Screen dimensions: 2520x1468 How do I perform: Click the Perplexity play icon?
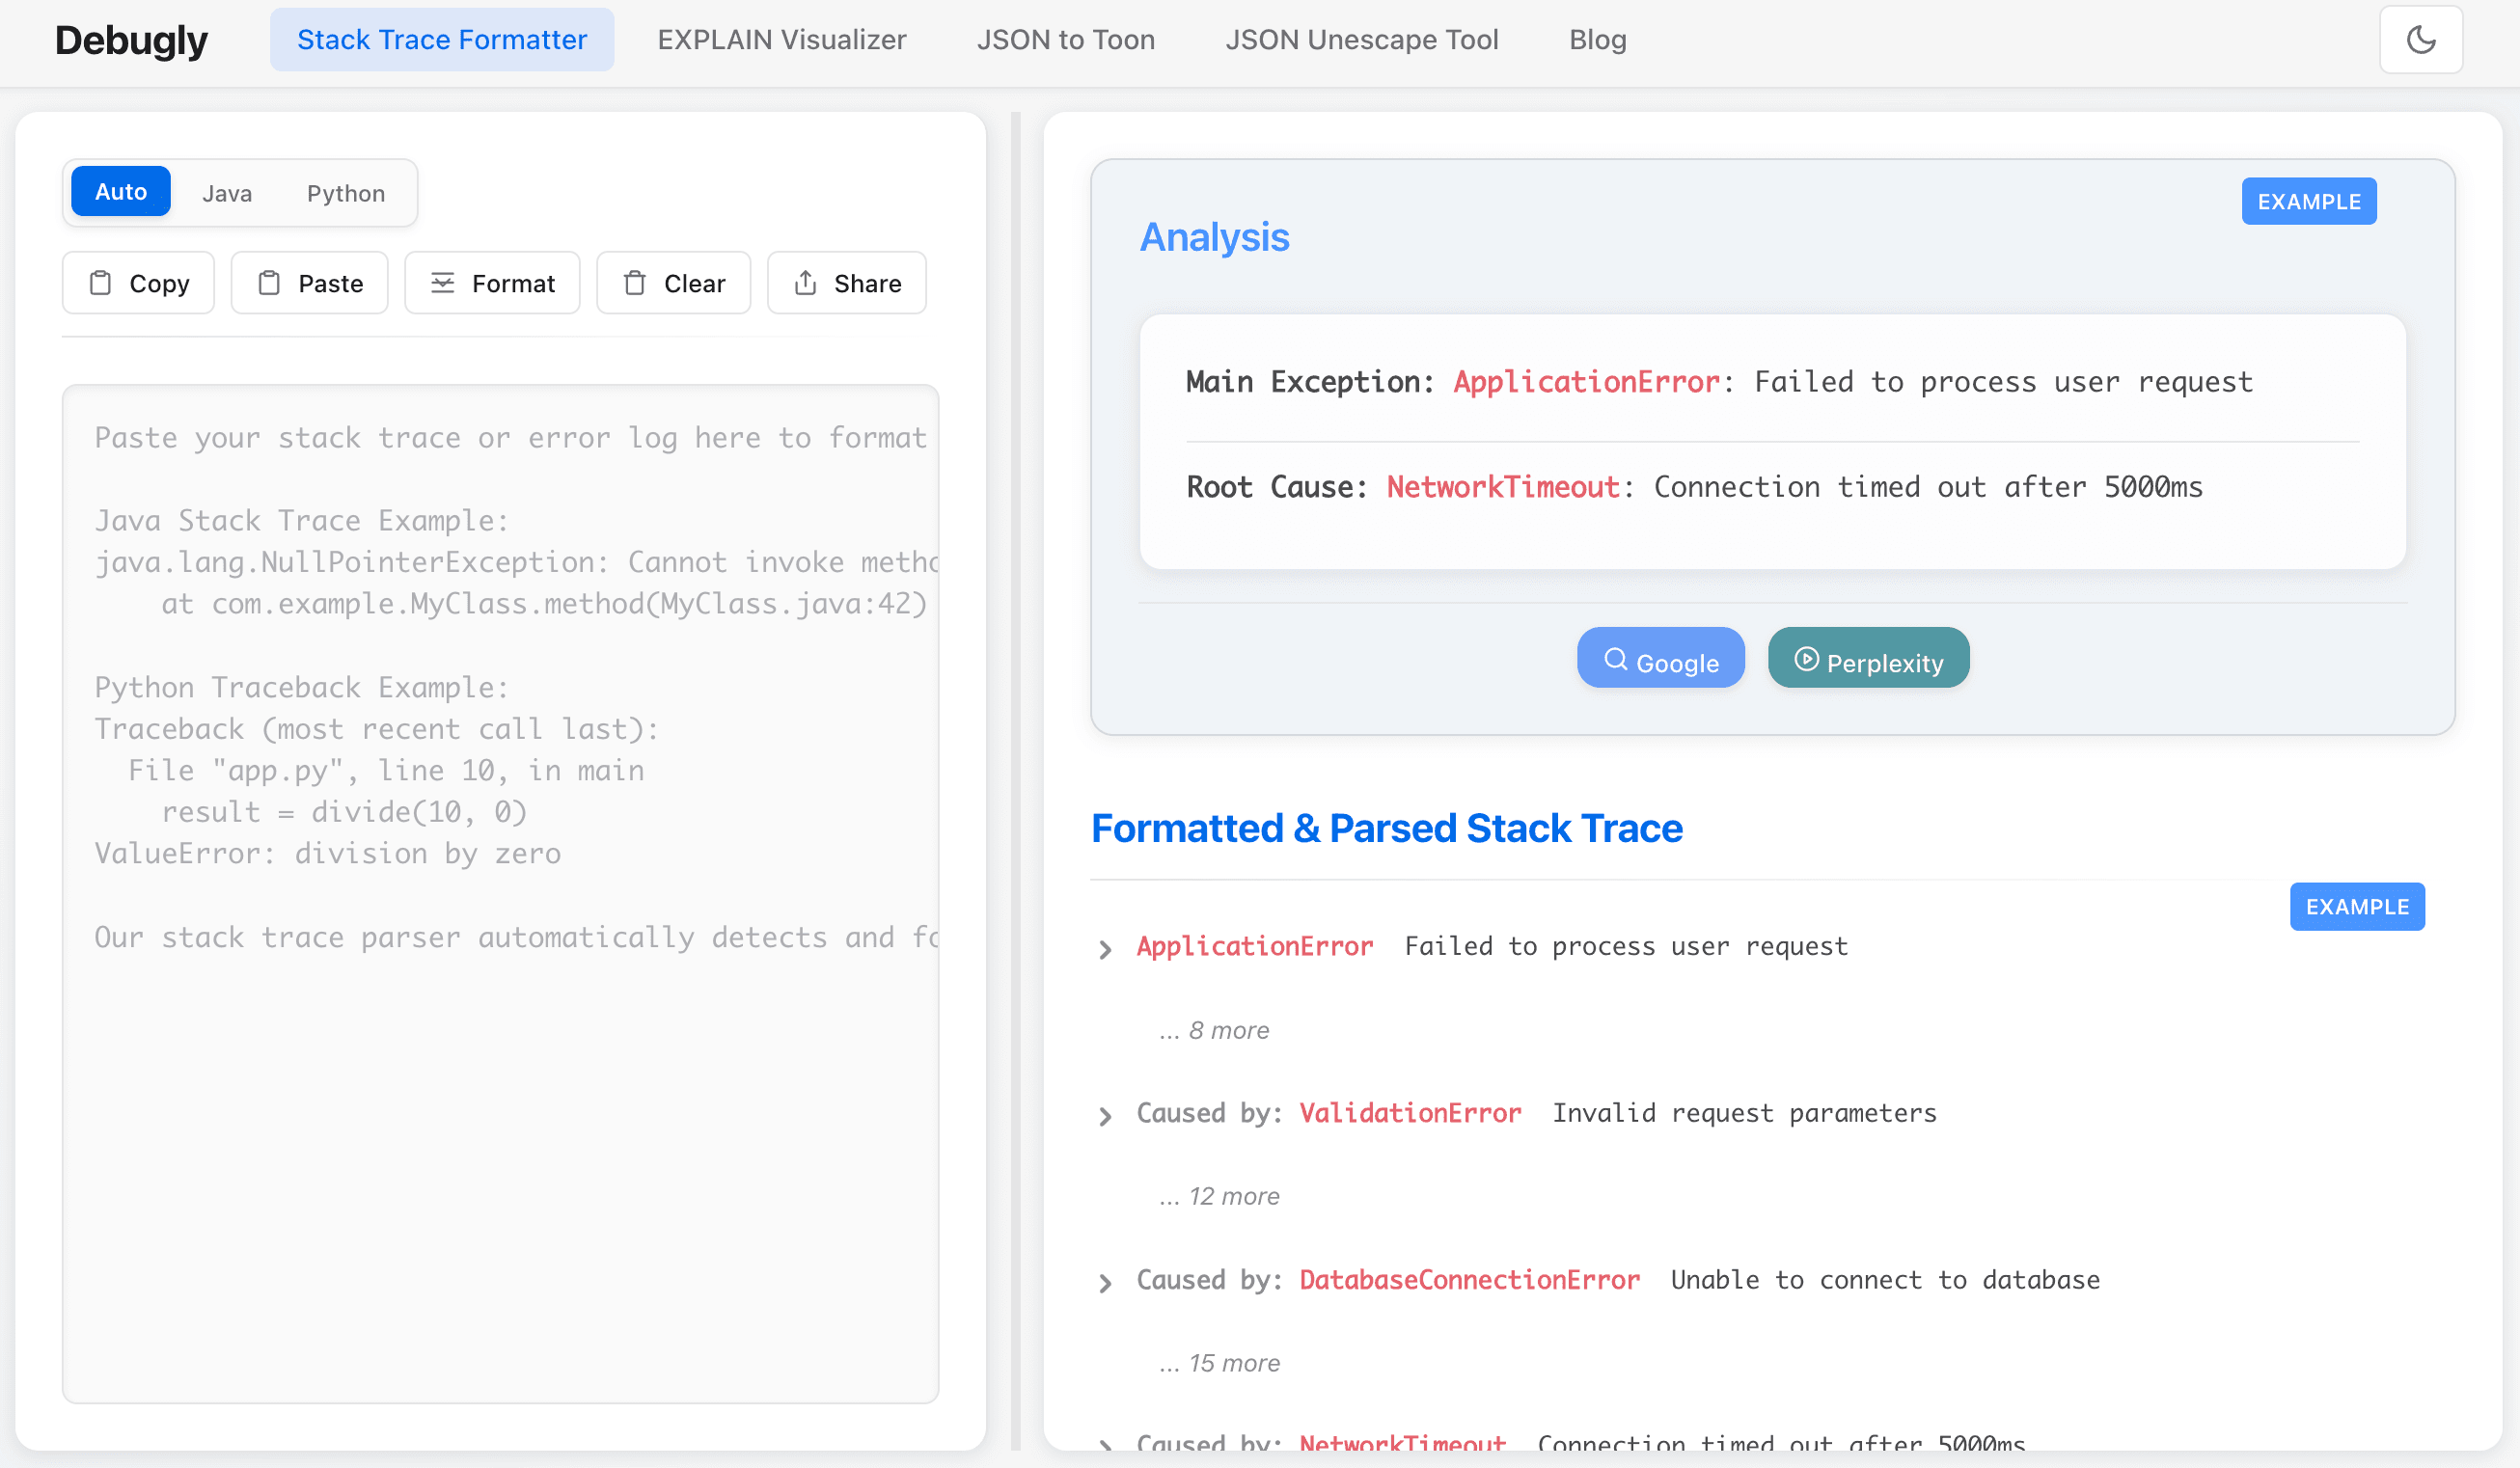point(1806,659)
